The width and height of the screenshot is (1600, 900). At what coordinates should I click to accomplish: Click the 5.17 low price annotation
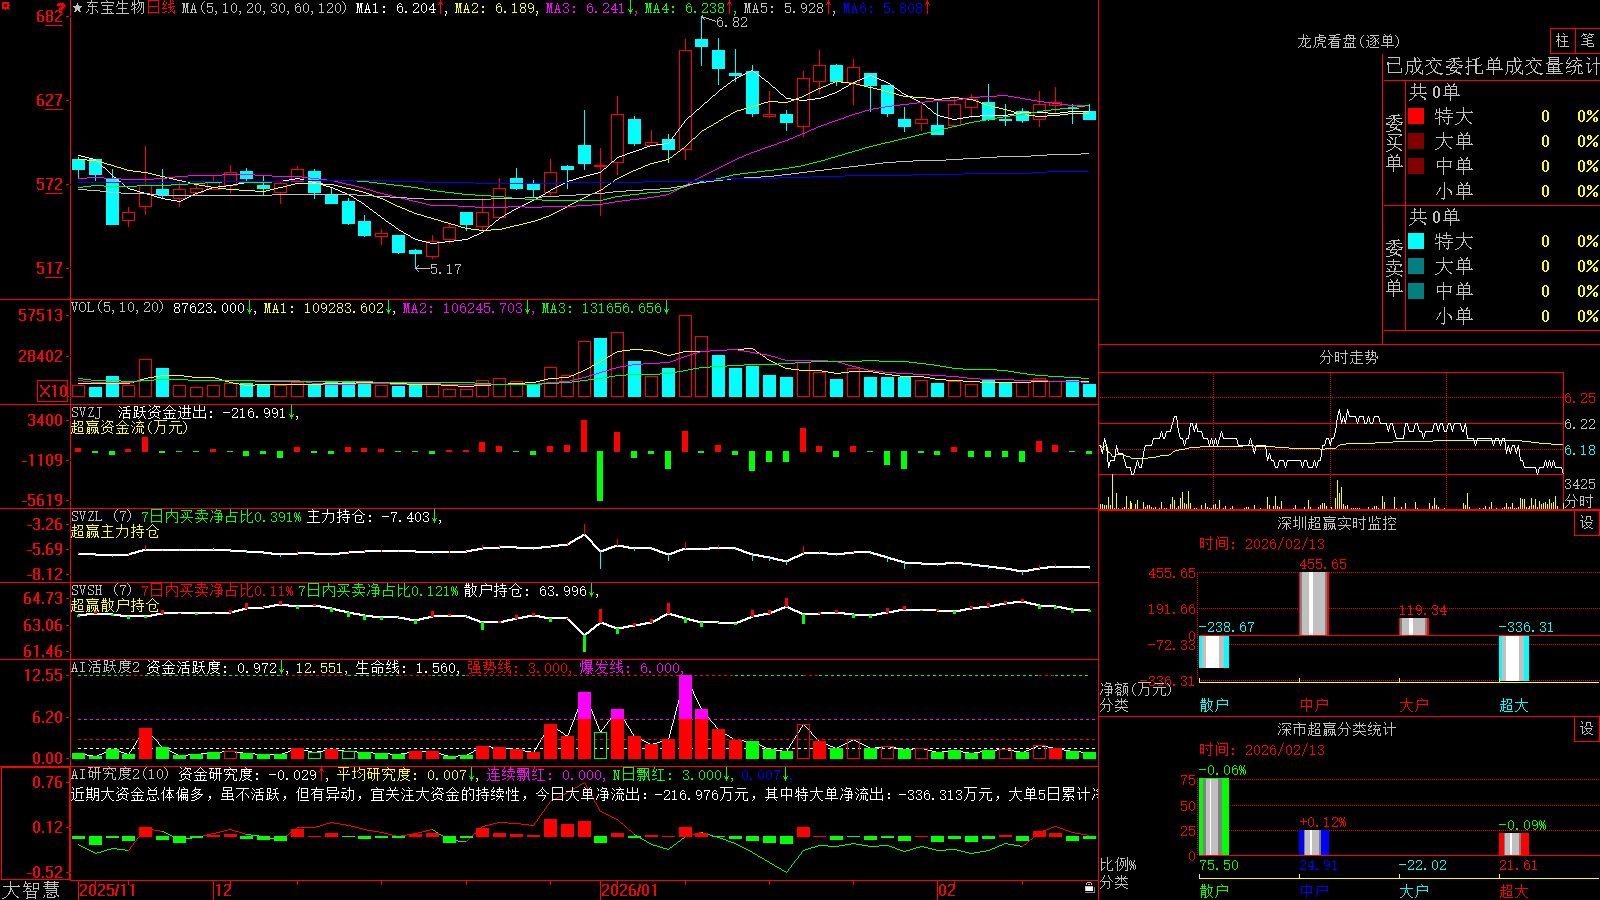click(x=445, y=269)
